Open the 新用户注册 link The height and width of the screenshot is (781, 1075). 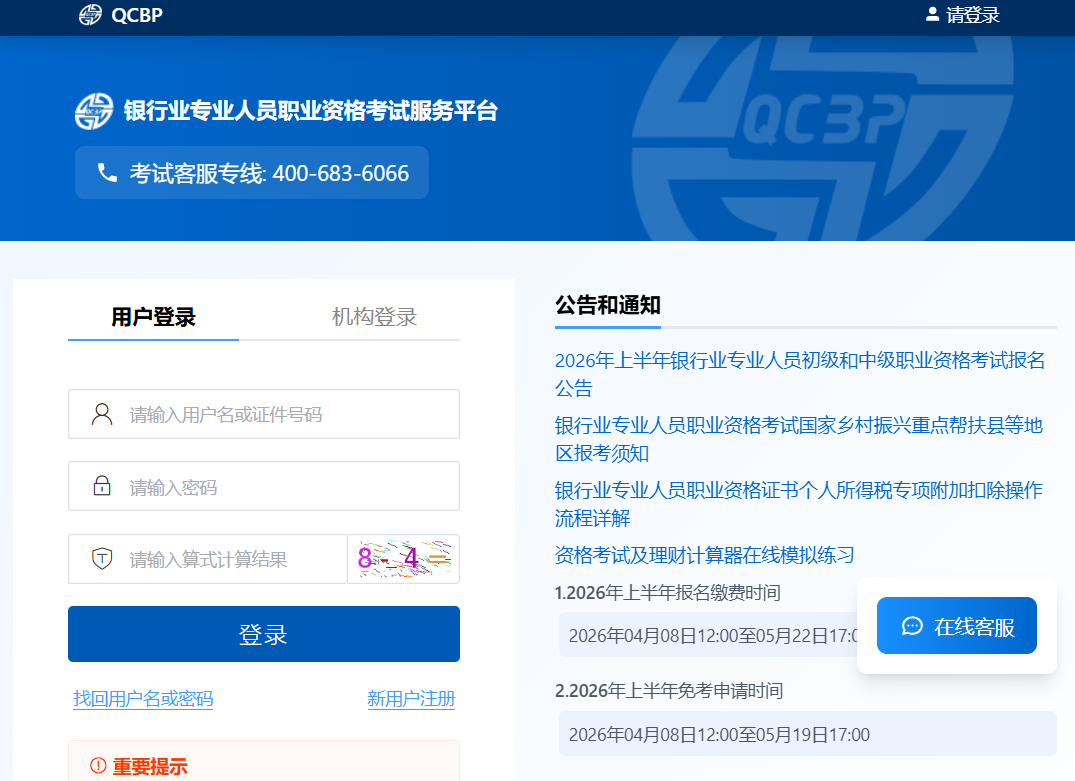pyautogui.click(x=411, y=699)
